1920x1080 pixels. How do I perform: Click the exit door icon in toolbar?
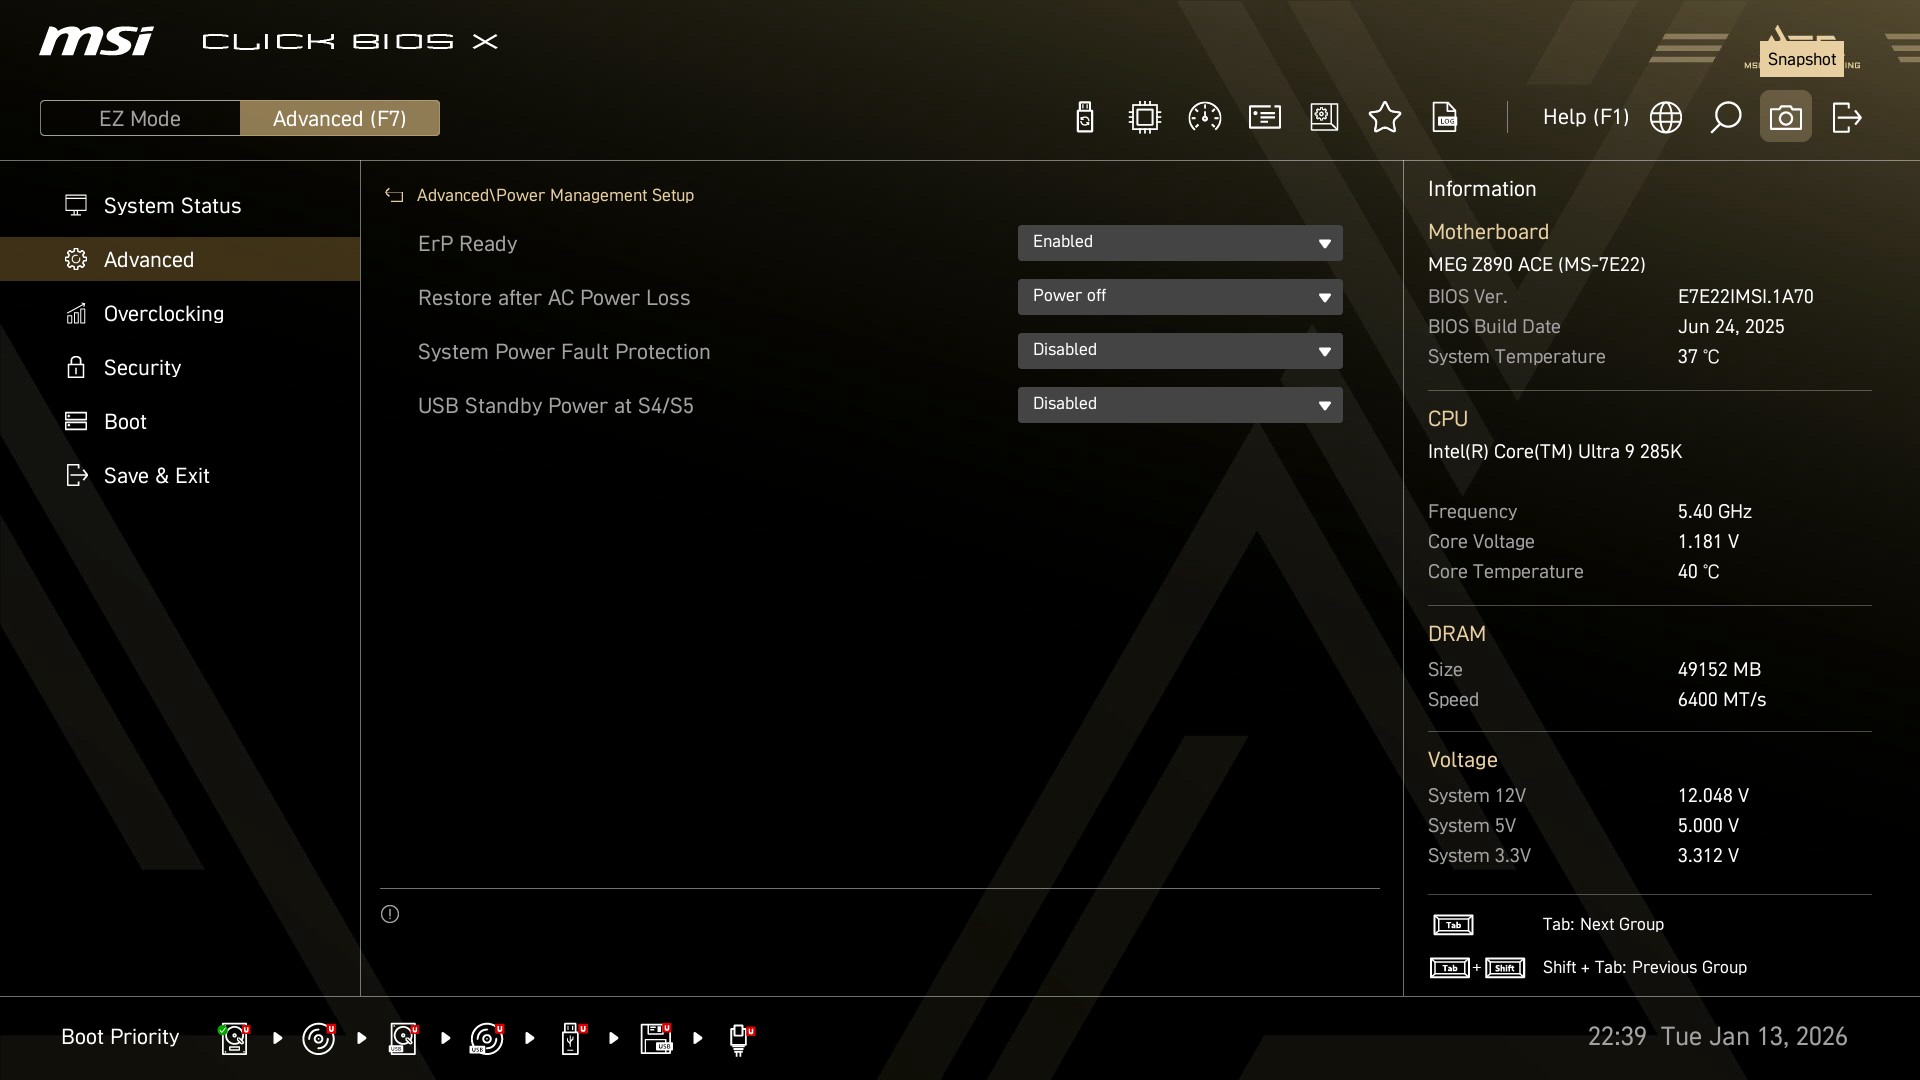coord(1846,118)
